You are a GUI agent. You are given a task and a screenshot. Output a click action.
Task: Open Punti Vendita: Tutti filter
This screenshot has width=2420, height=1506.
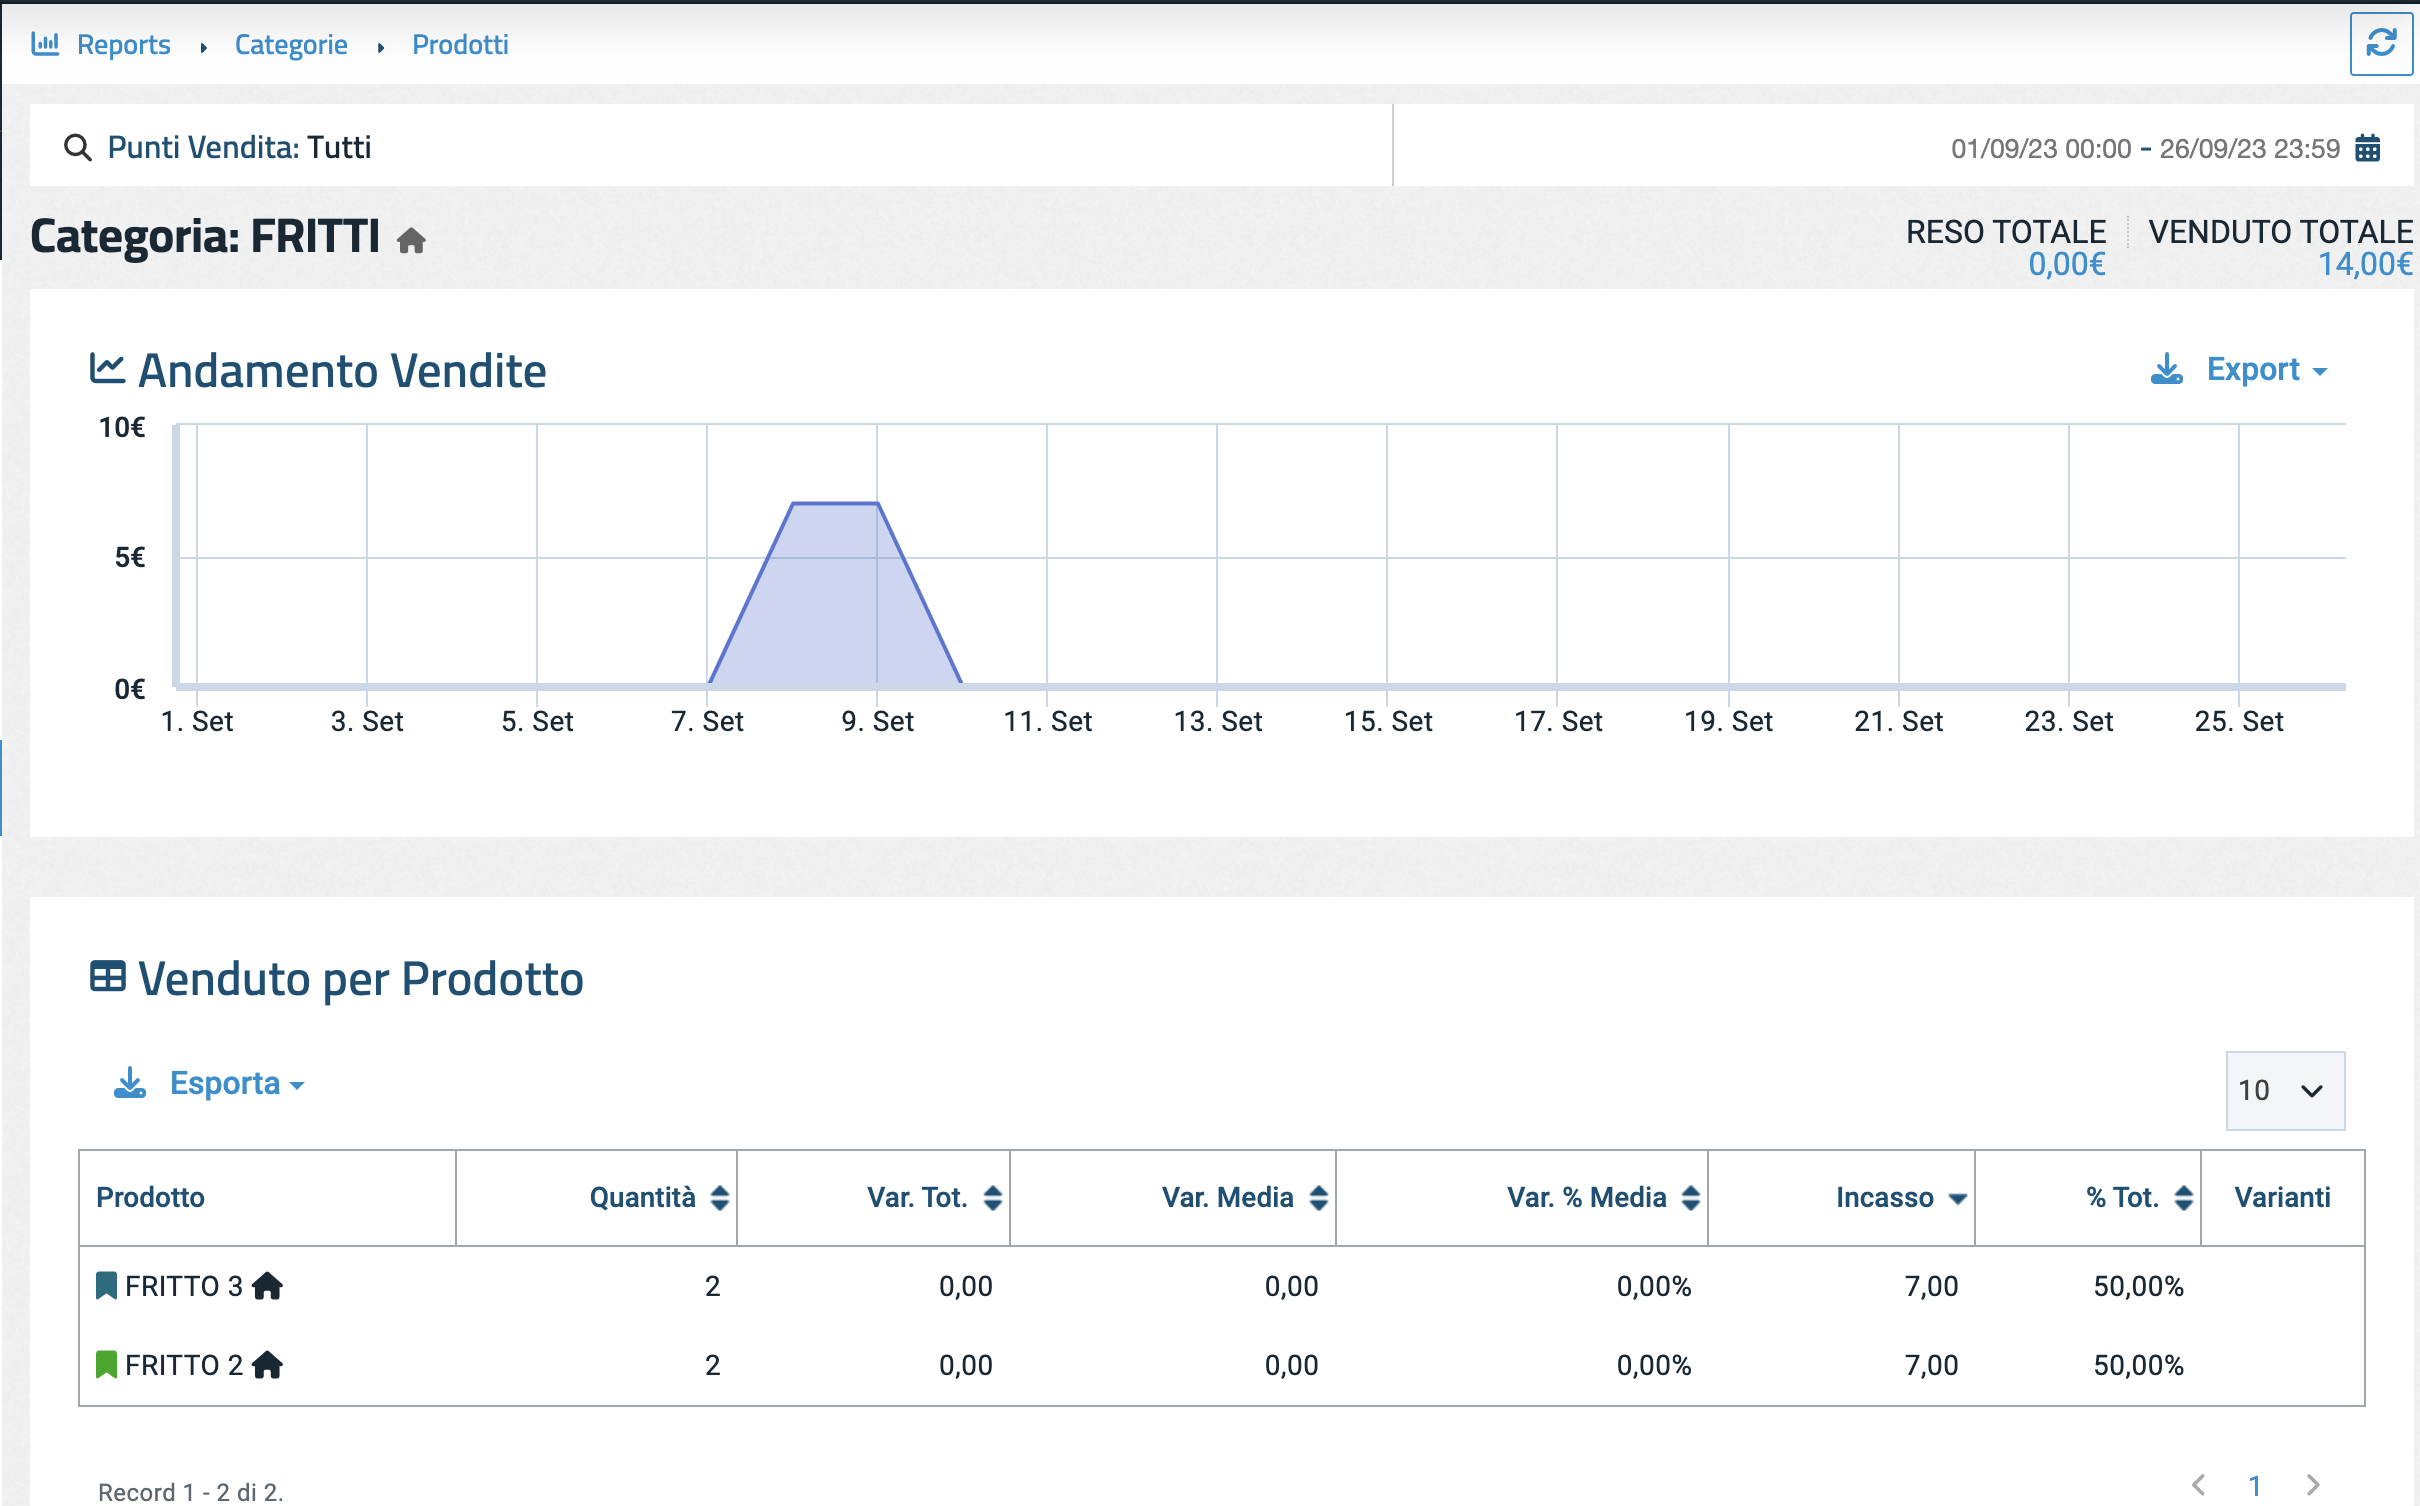click(239, 147)
